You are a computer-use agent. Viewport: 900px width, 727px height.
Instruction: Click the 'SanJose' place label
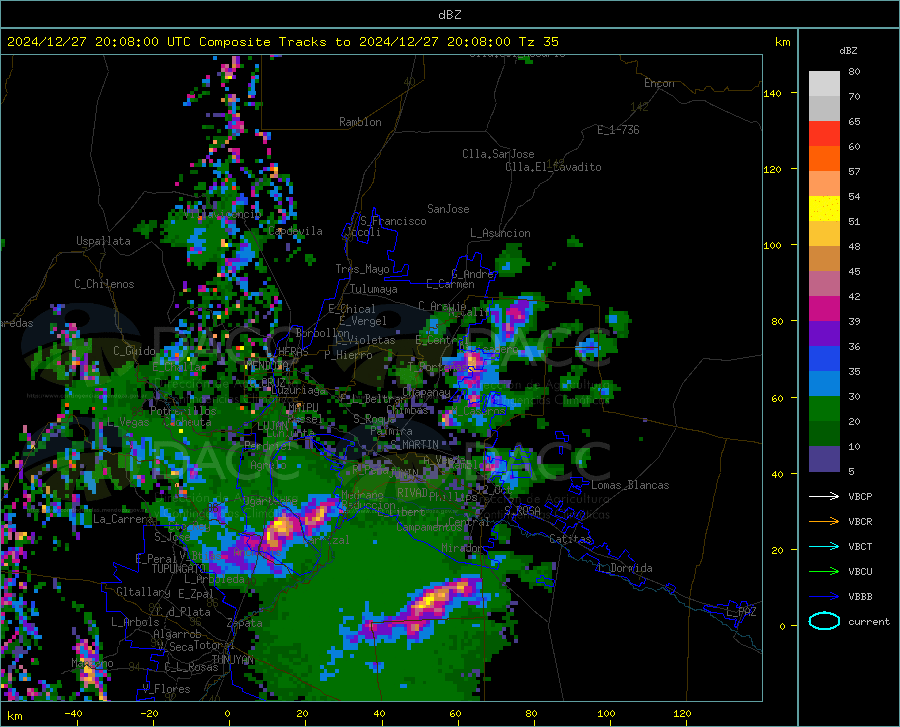[x=448, y=209]
